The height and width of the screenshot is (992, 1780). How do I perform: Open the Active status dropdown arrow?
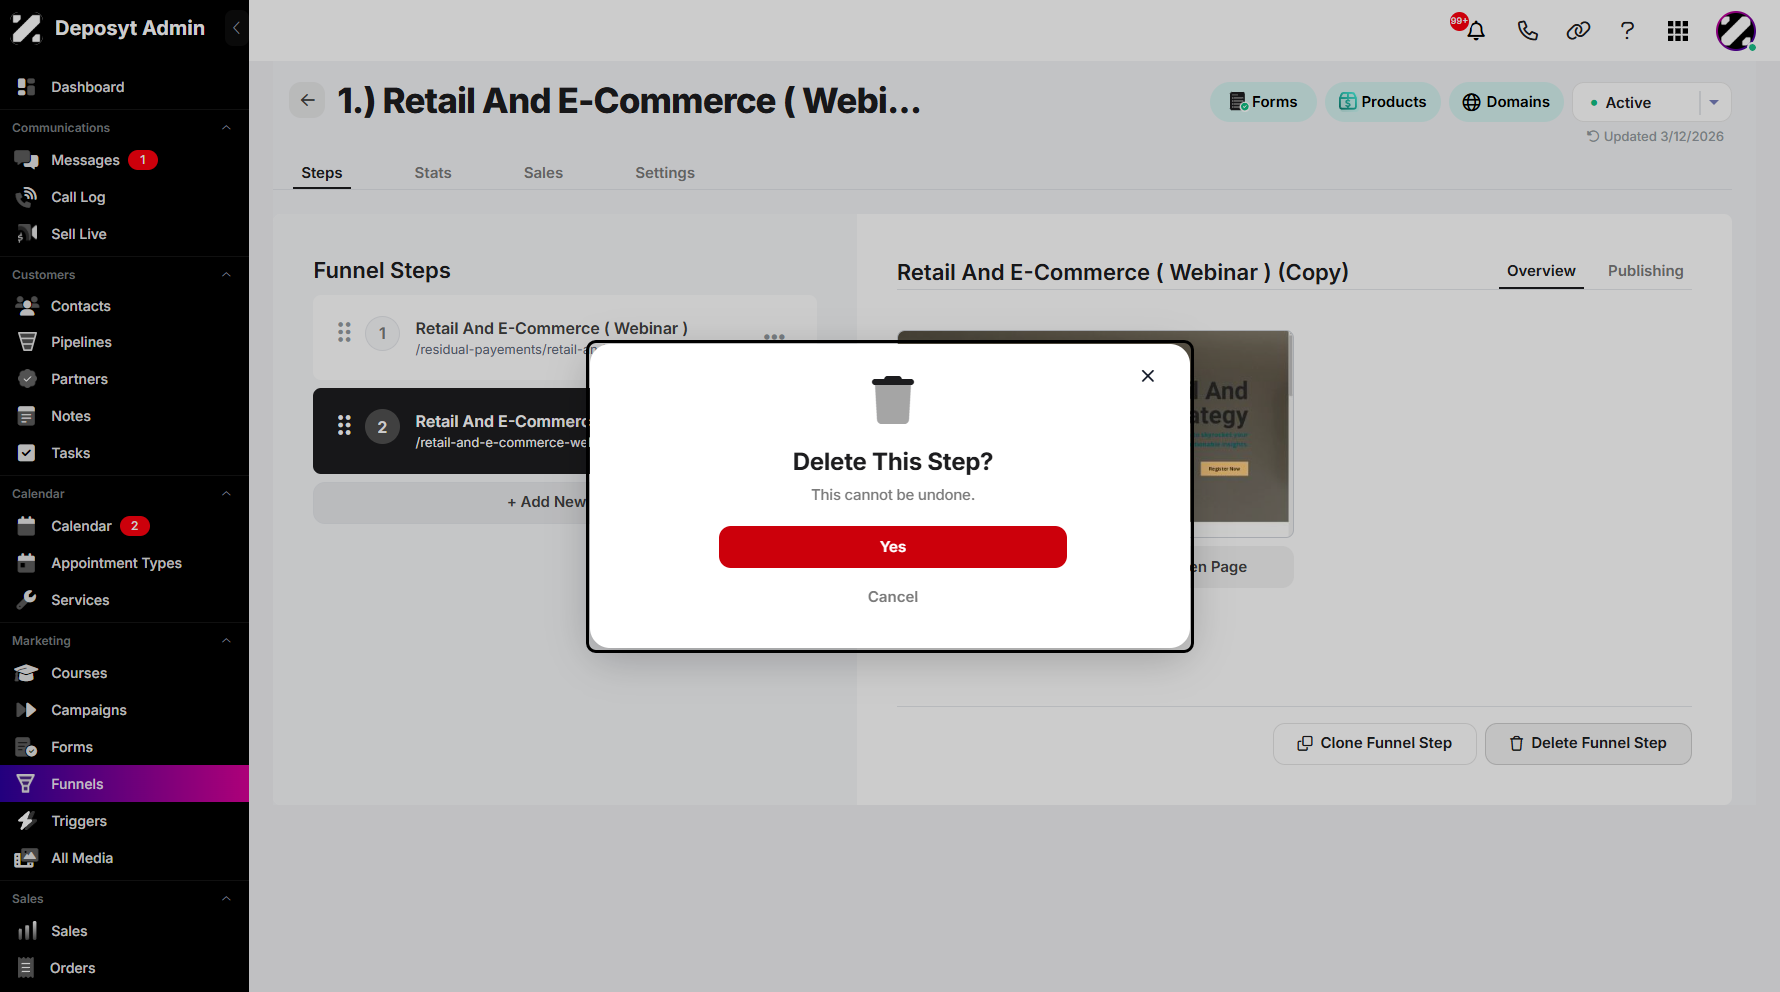(1714, 102)
